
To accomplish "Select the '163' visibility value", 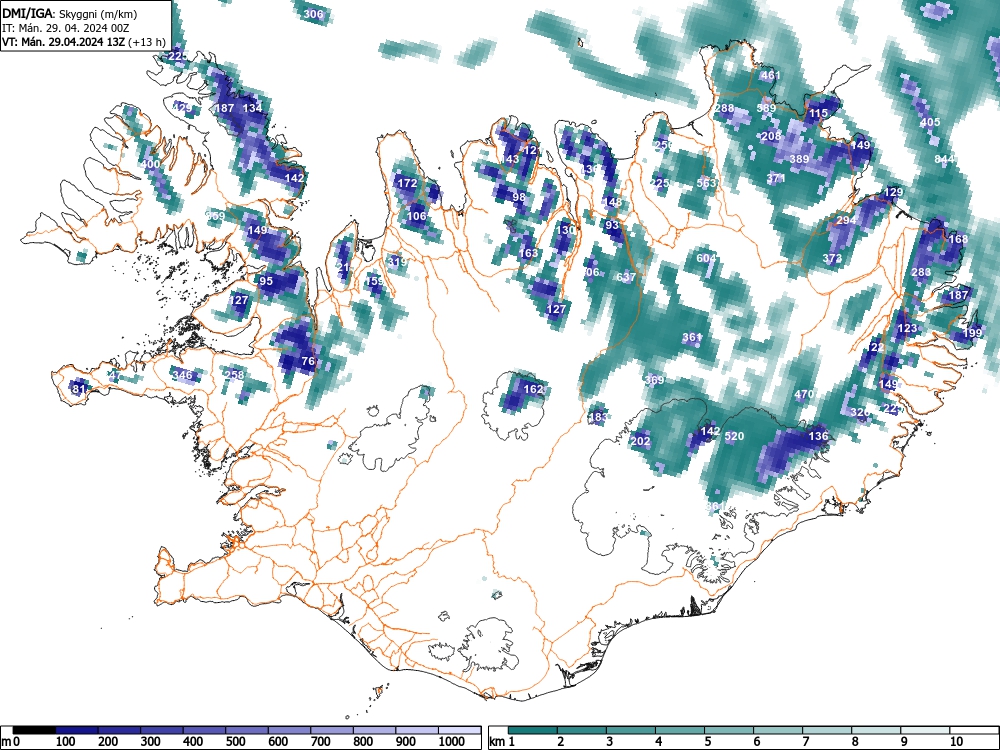I will tap(528, 253).
